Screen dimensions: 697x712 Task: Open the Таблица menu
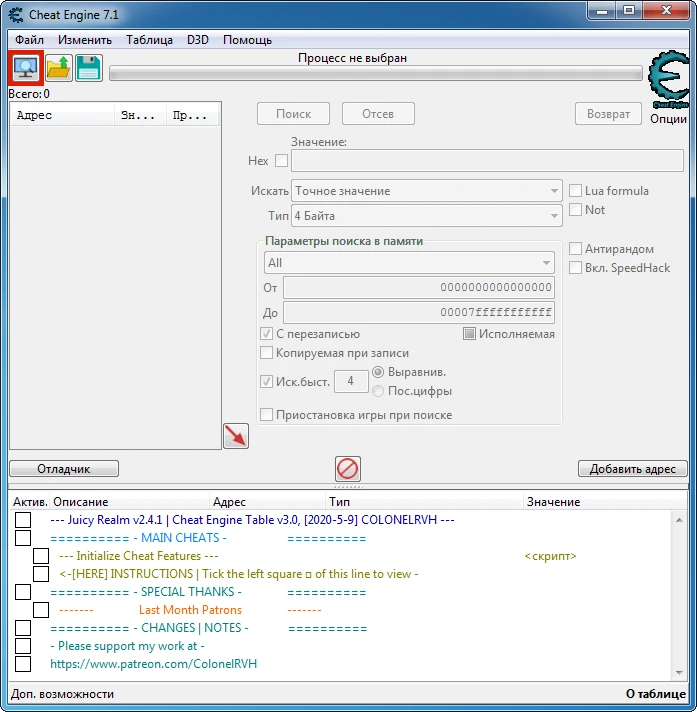(149, 40)
